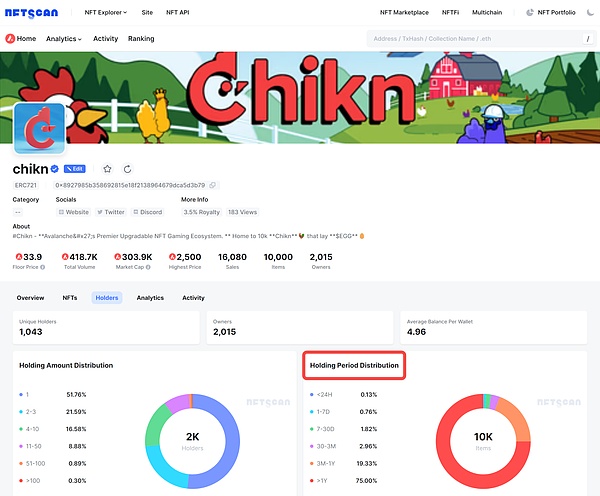This screenshot has width=600, height=496.
Task: Click the address search input field
Action: [470, 38]
